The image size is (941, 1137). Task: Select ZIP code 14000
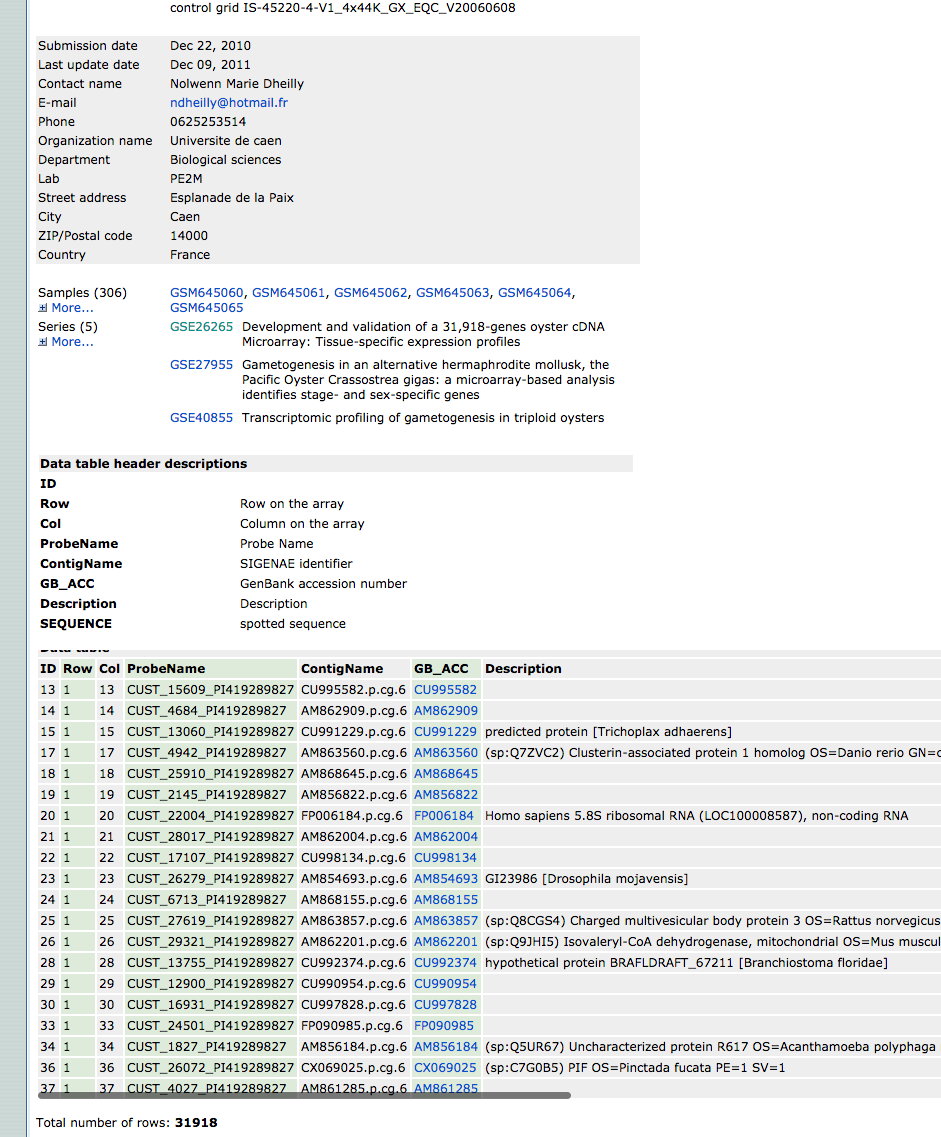[188, 236]
